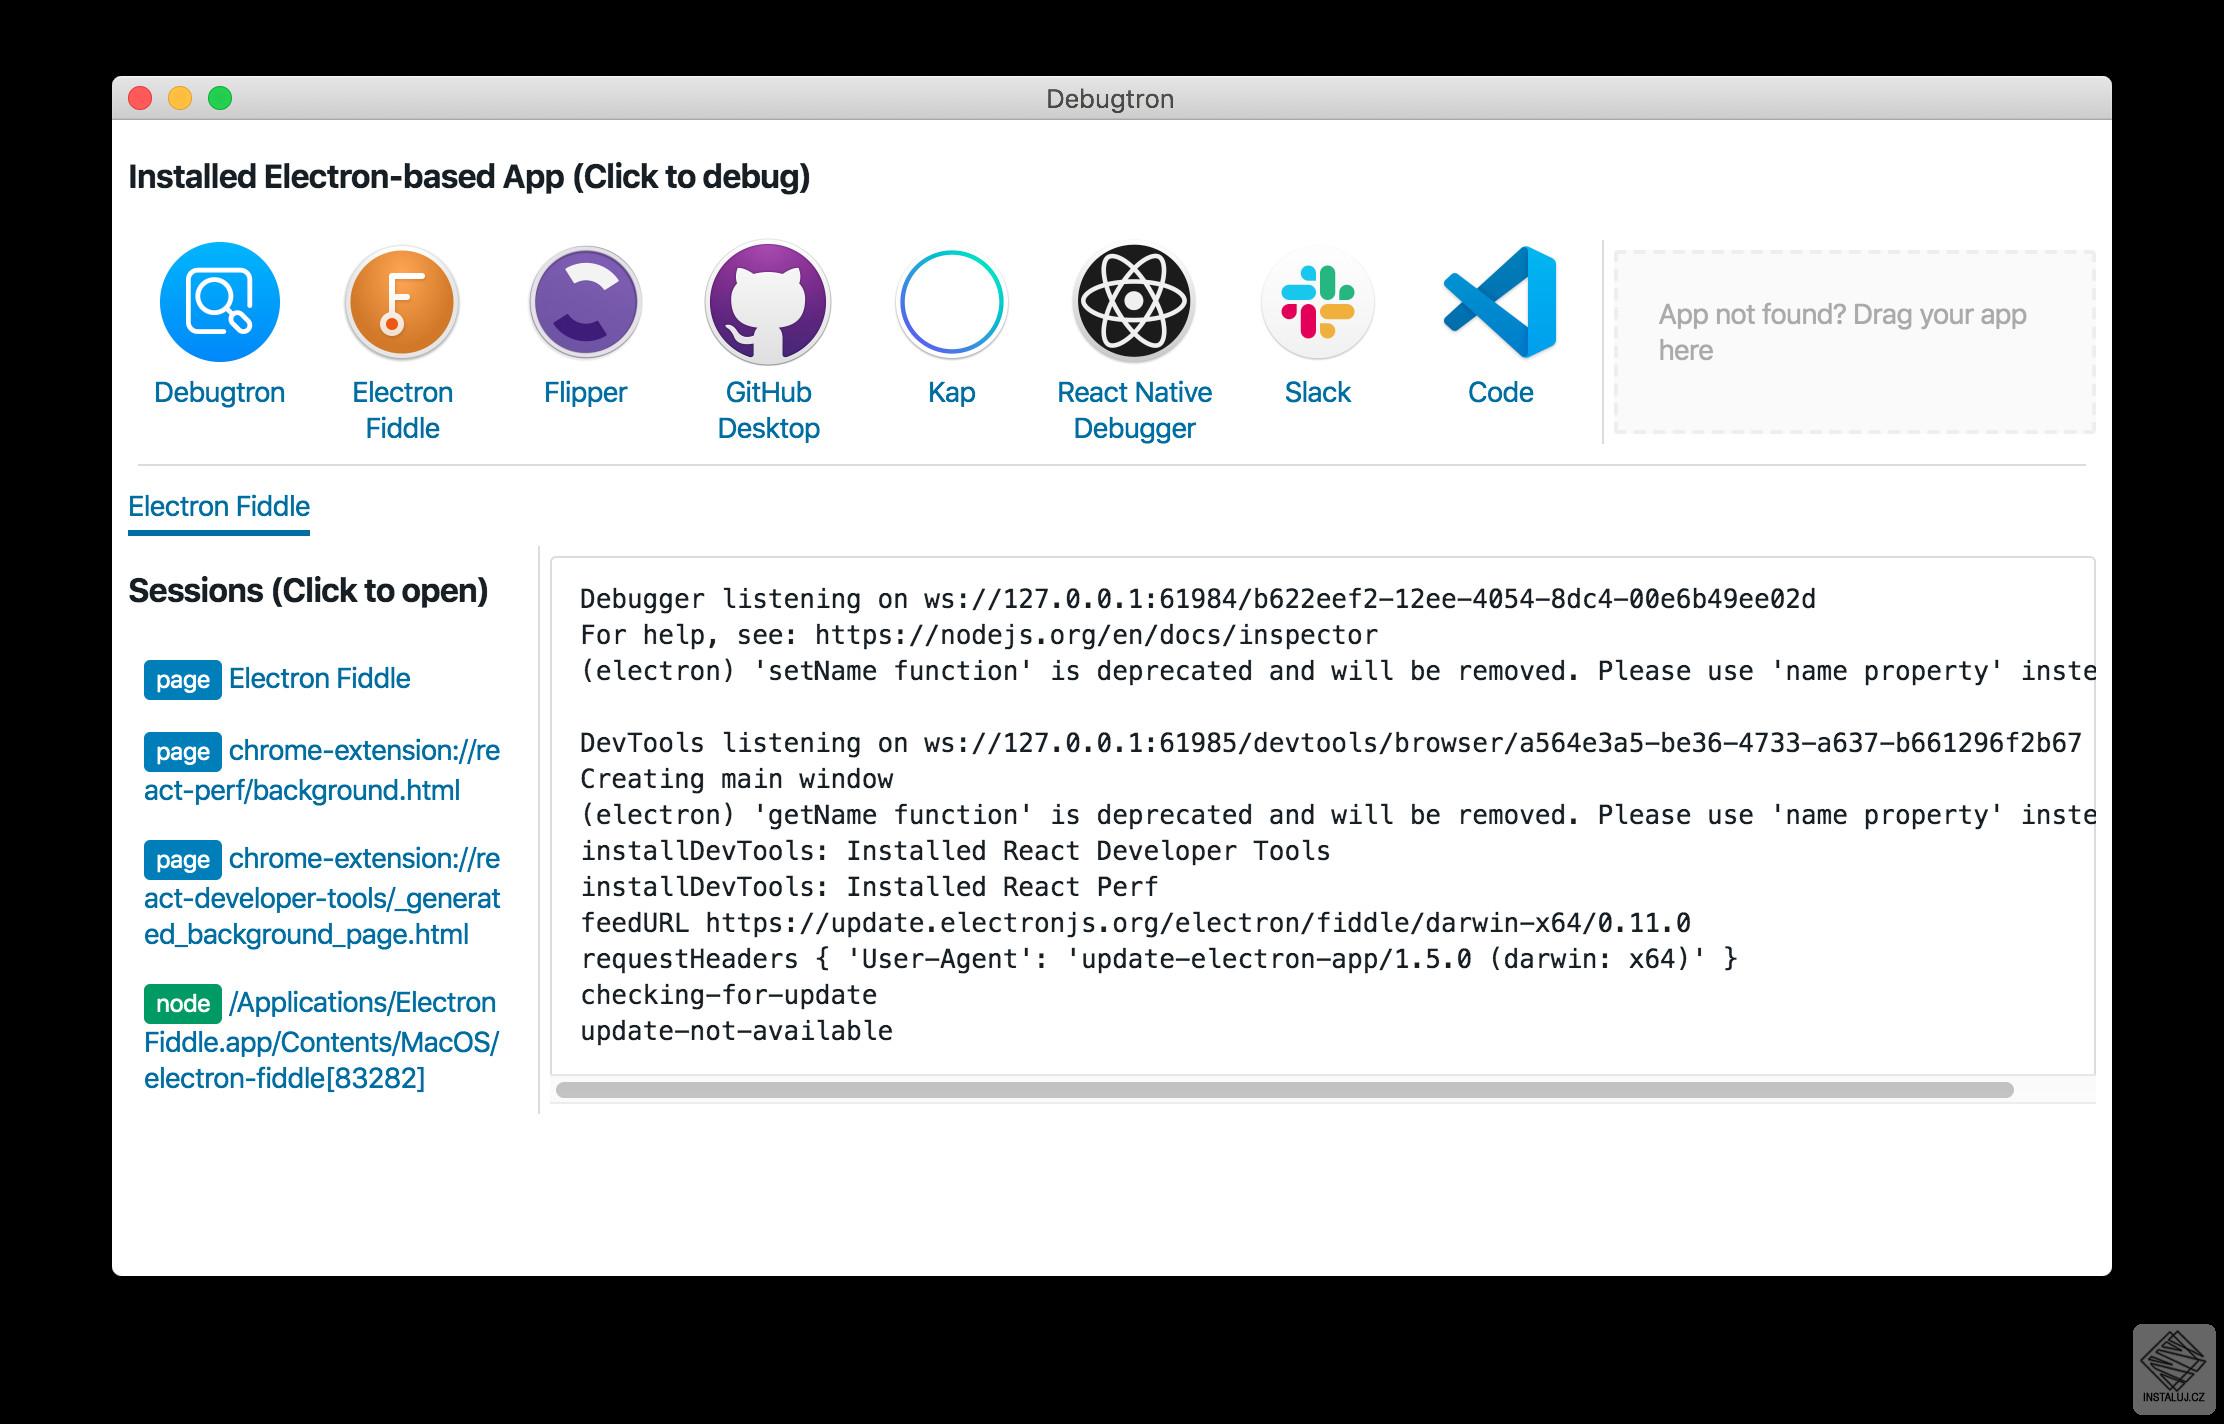Launch the VS Code blue icon
Image resolution: width=2224 pixels, height=1424 pixels.
click(1500, 302)
